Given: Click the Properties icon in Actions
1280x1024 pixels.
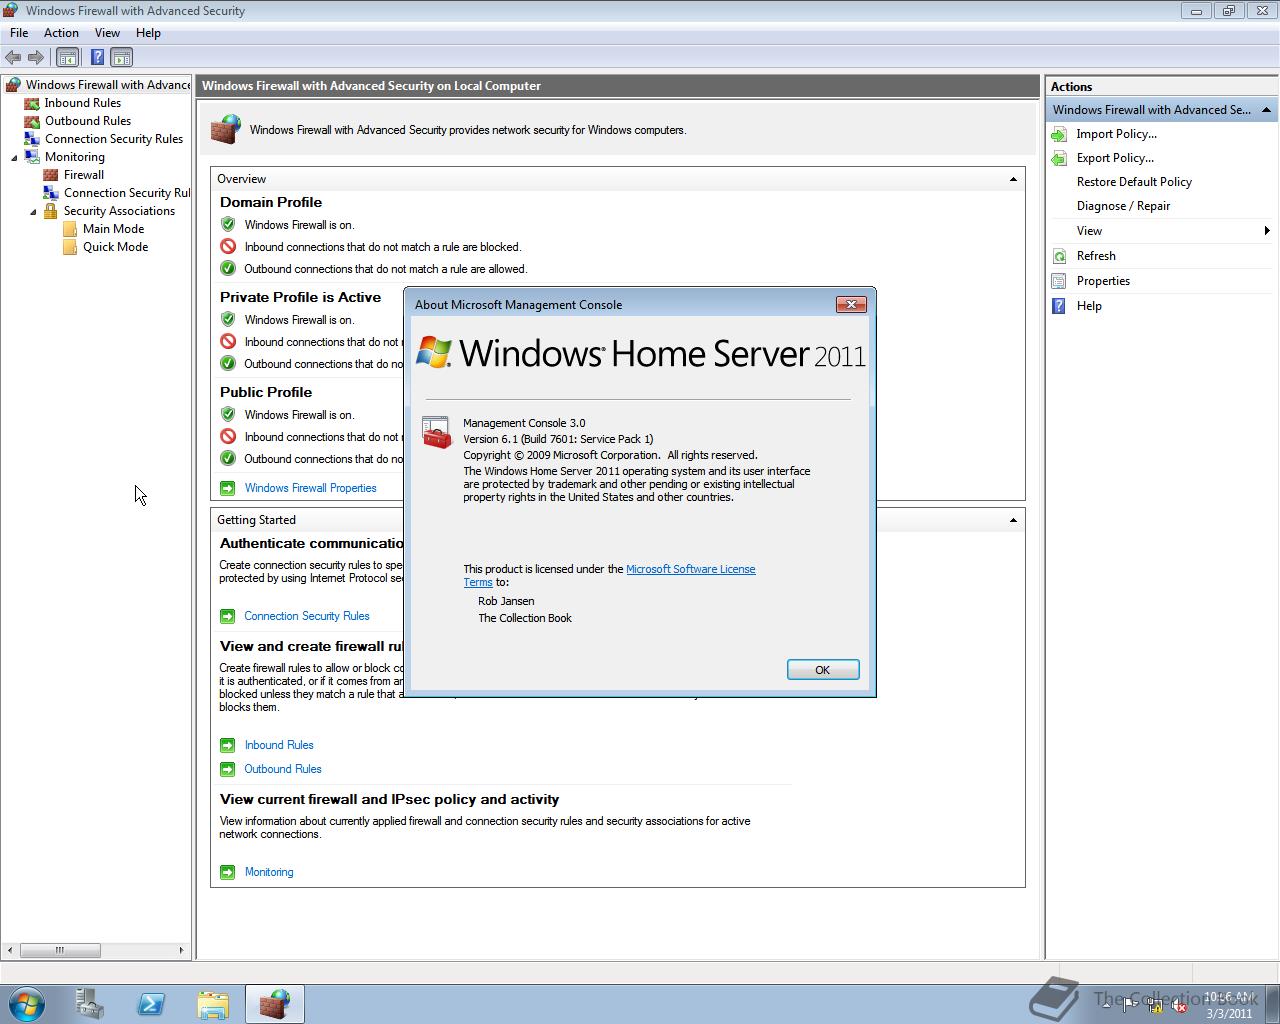Looking at the screenshot, I should [x=1059, y=281].
